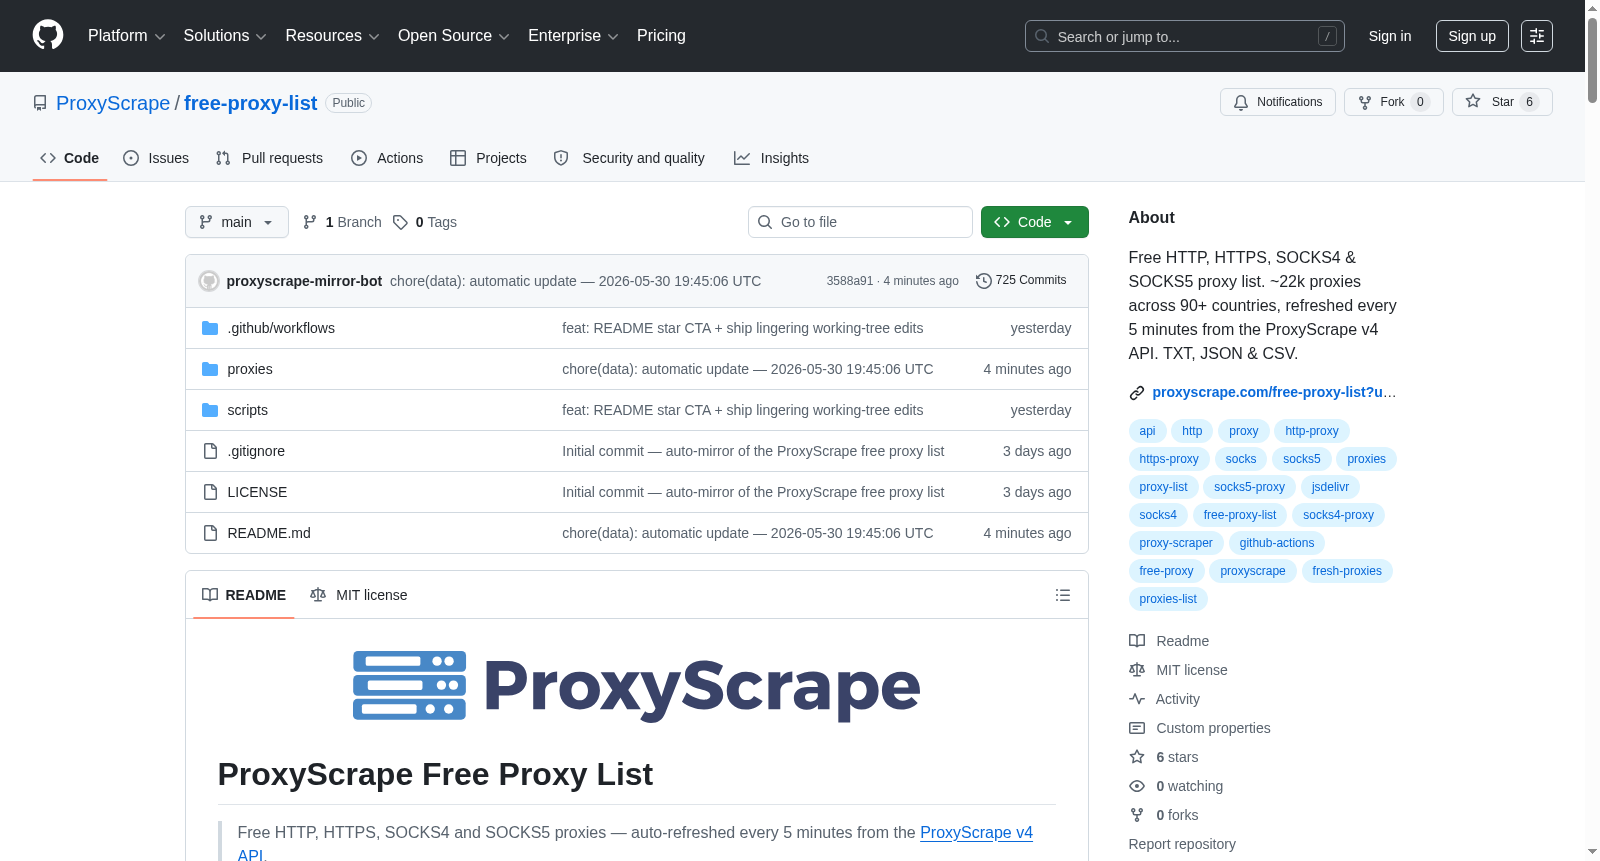The image size is (1600, 861).
Task: Click the link icon beside proxyscrape.com URL
Action: click(x=1137, y=393)
